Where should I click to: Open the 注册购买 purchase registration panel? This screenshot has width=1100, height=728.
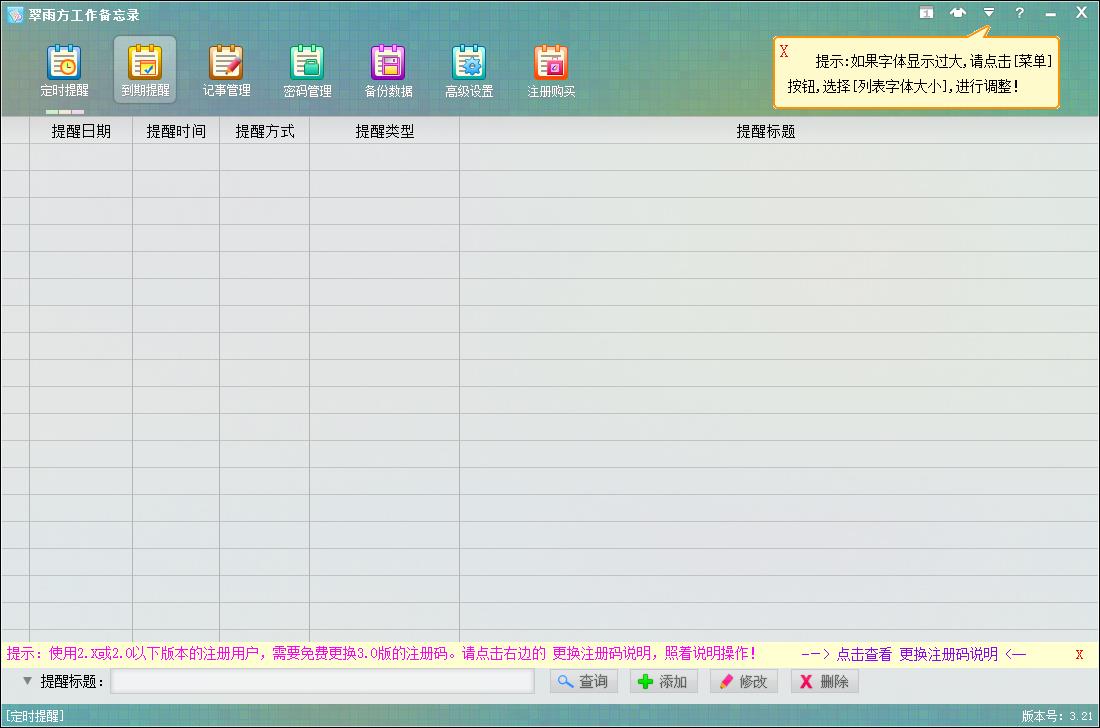coord(551,68)
